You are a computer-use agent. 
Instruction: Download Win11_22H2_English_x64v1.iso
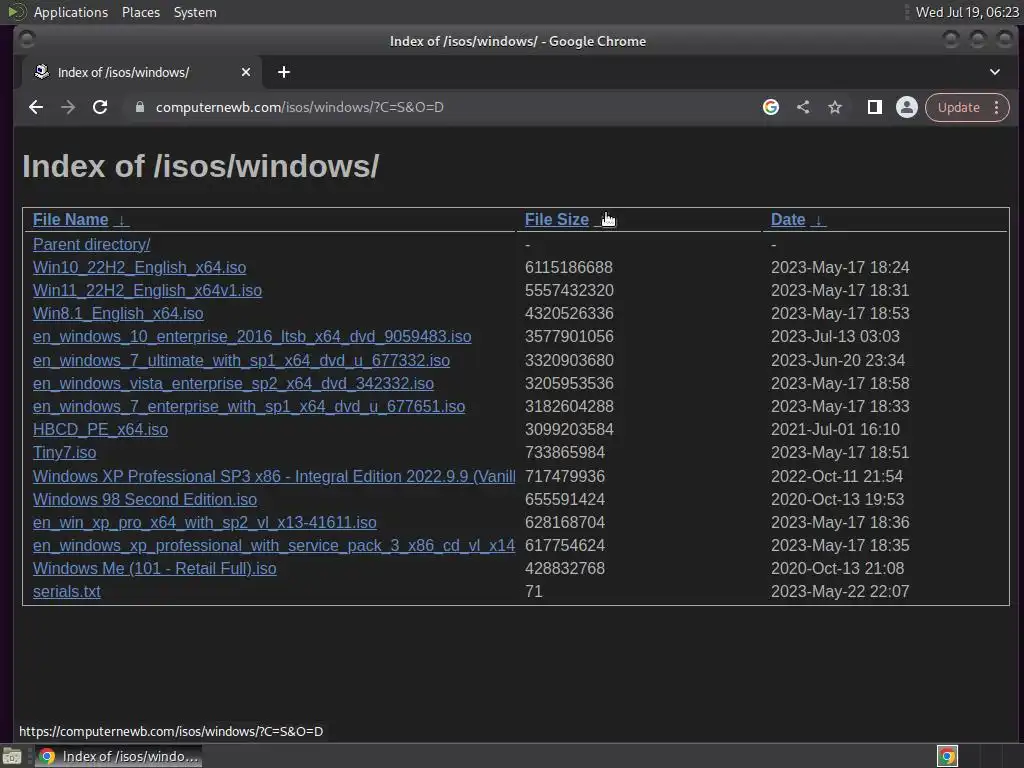[148, 291]
